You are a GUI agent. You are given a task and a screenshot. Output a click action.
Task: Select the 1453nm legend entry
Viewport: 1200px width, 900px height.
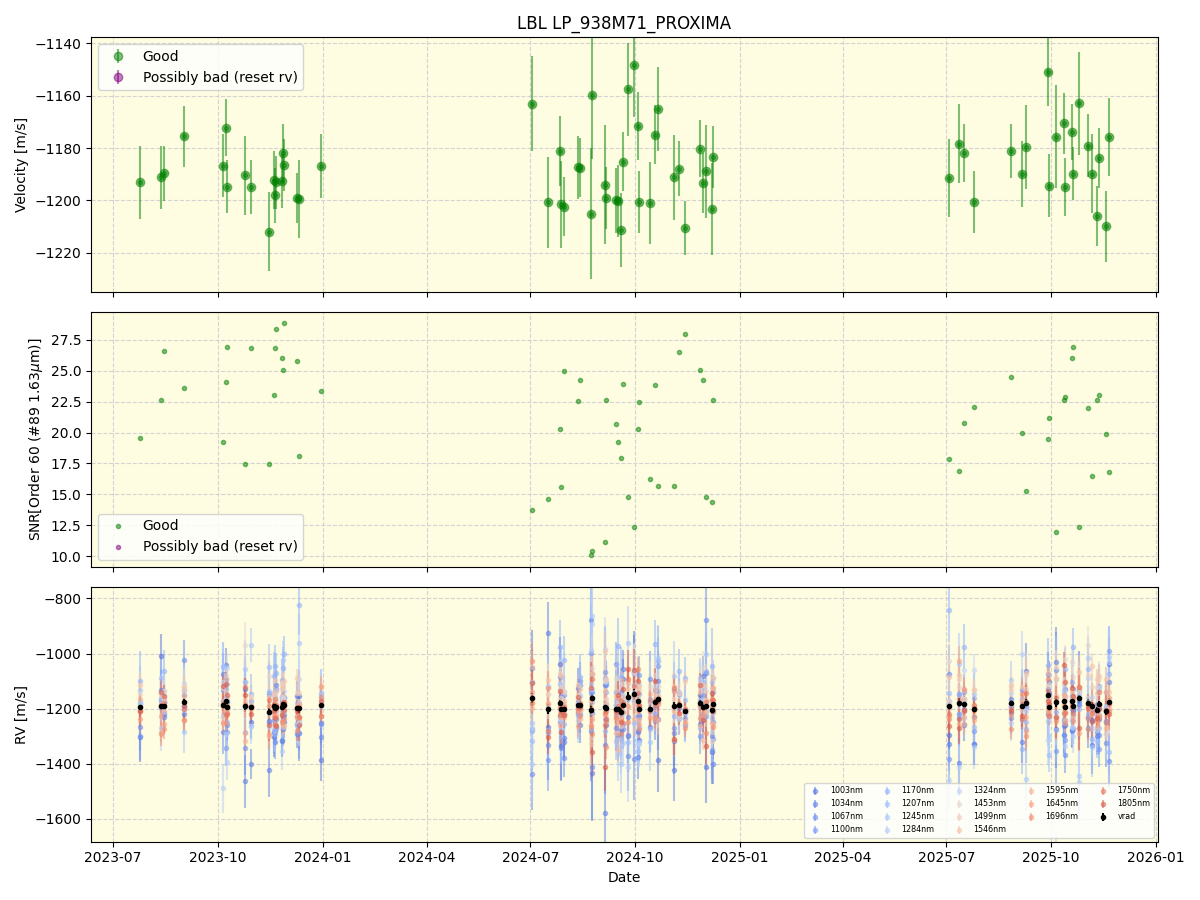pos(981,803)
